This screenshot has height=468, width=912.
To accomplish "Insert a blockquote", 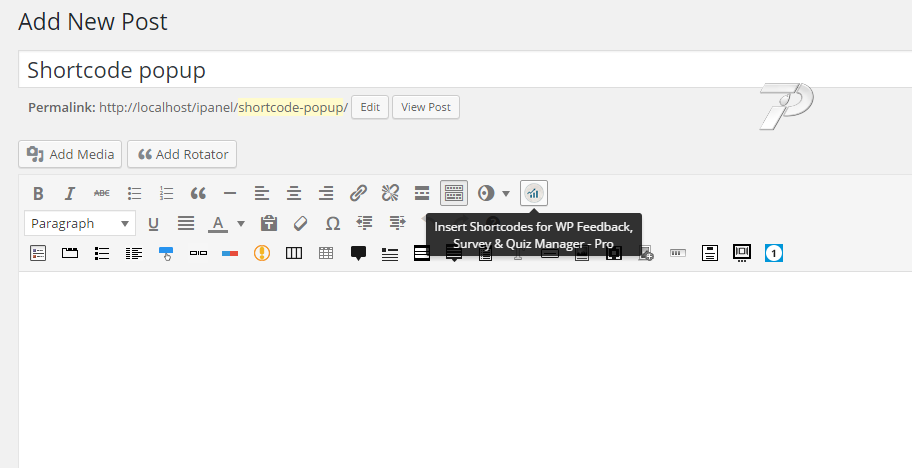I will click(x=198, y=193).
